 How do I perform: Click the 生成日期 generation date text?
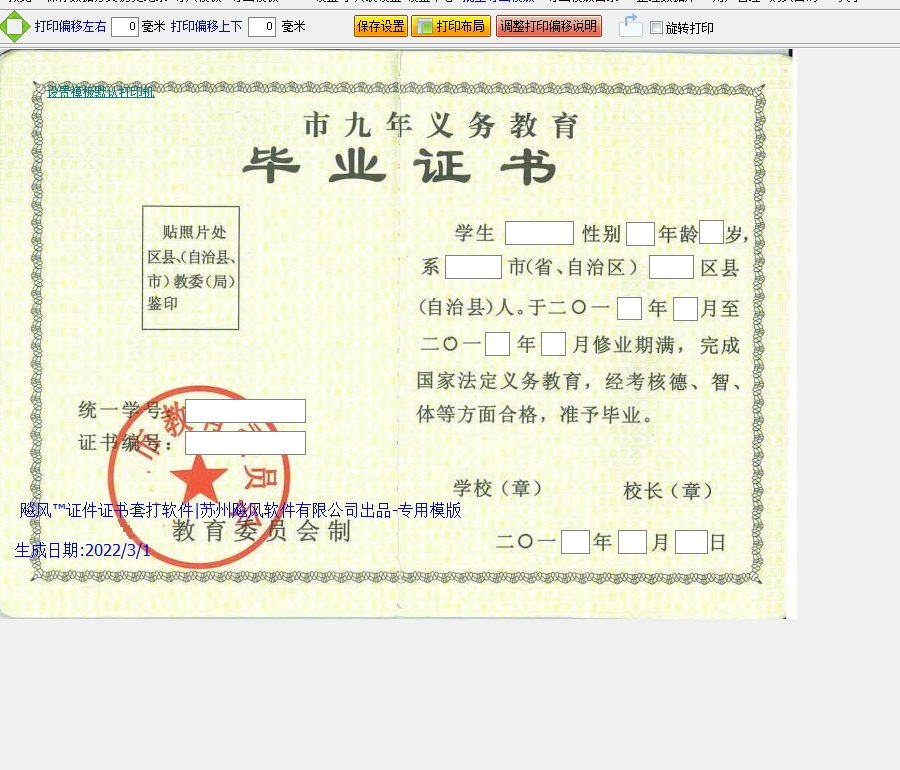pos(82,550)
